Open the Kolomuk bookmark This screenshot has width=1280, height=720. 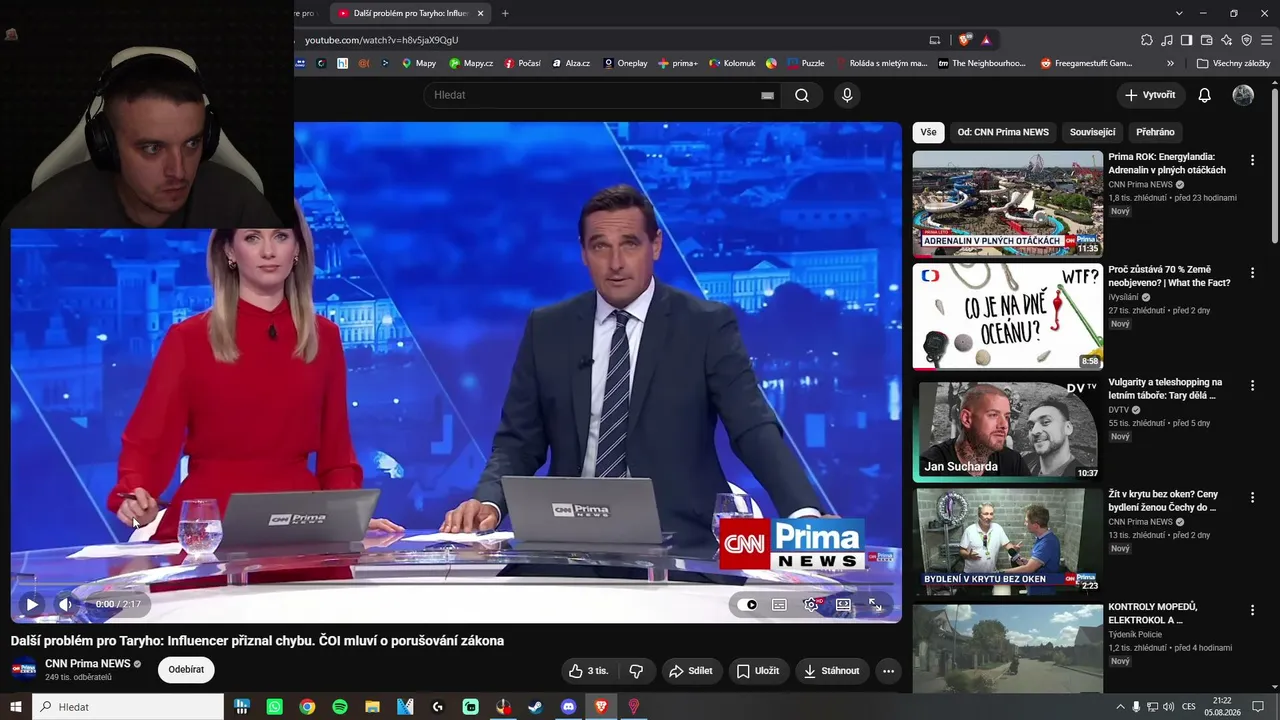click(x=733, y=63)
